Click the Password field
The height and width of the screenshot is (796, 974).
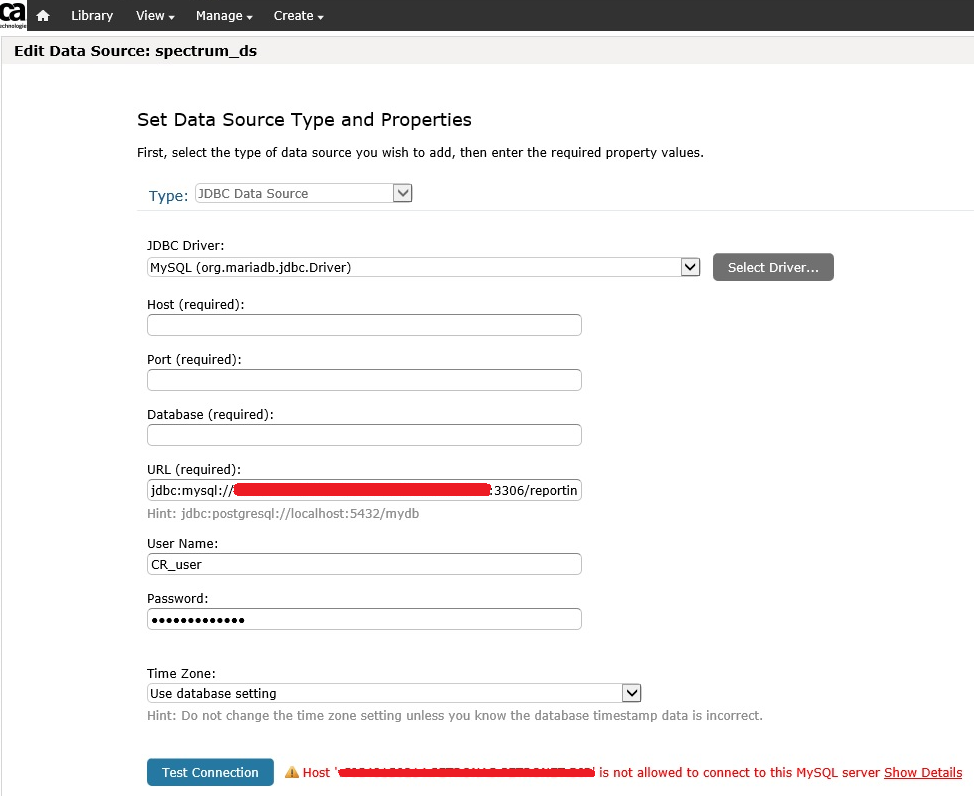tap(364, 619)
